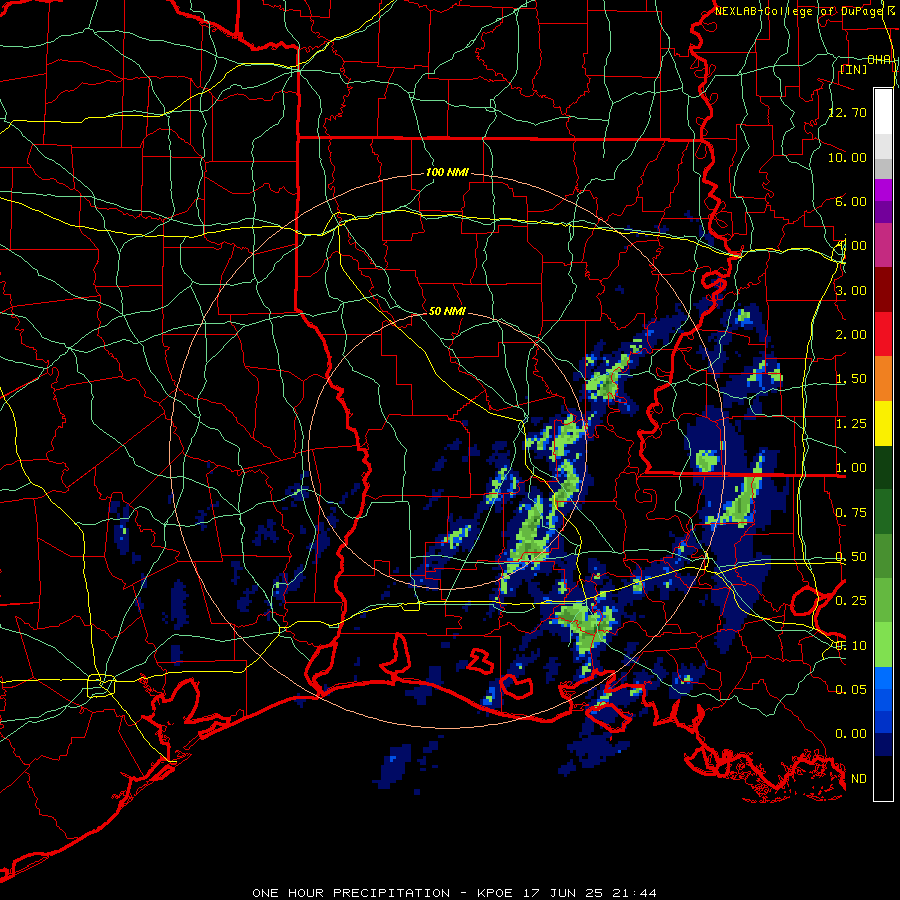Select the 1.25 legend value
Screen dimensions: 900x900
pyautogui.click(x=851, y=424)
